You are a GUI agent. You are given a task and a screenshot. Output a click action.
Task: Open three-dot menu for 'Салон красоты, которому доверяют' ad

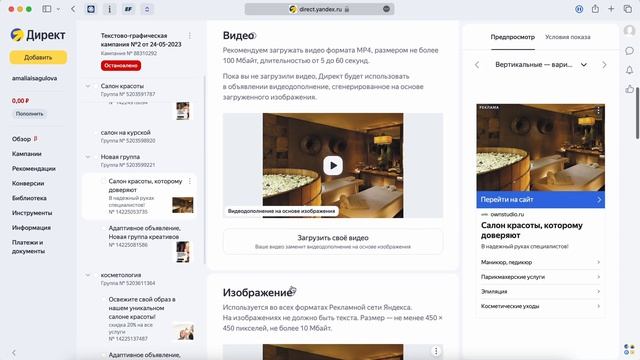pyautogui.click(x=190, y=181)
